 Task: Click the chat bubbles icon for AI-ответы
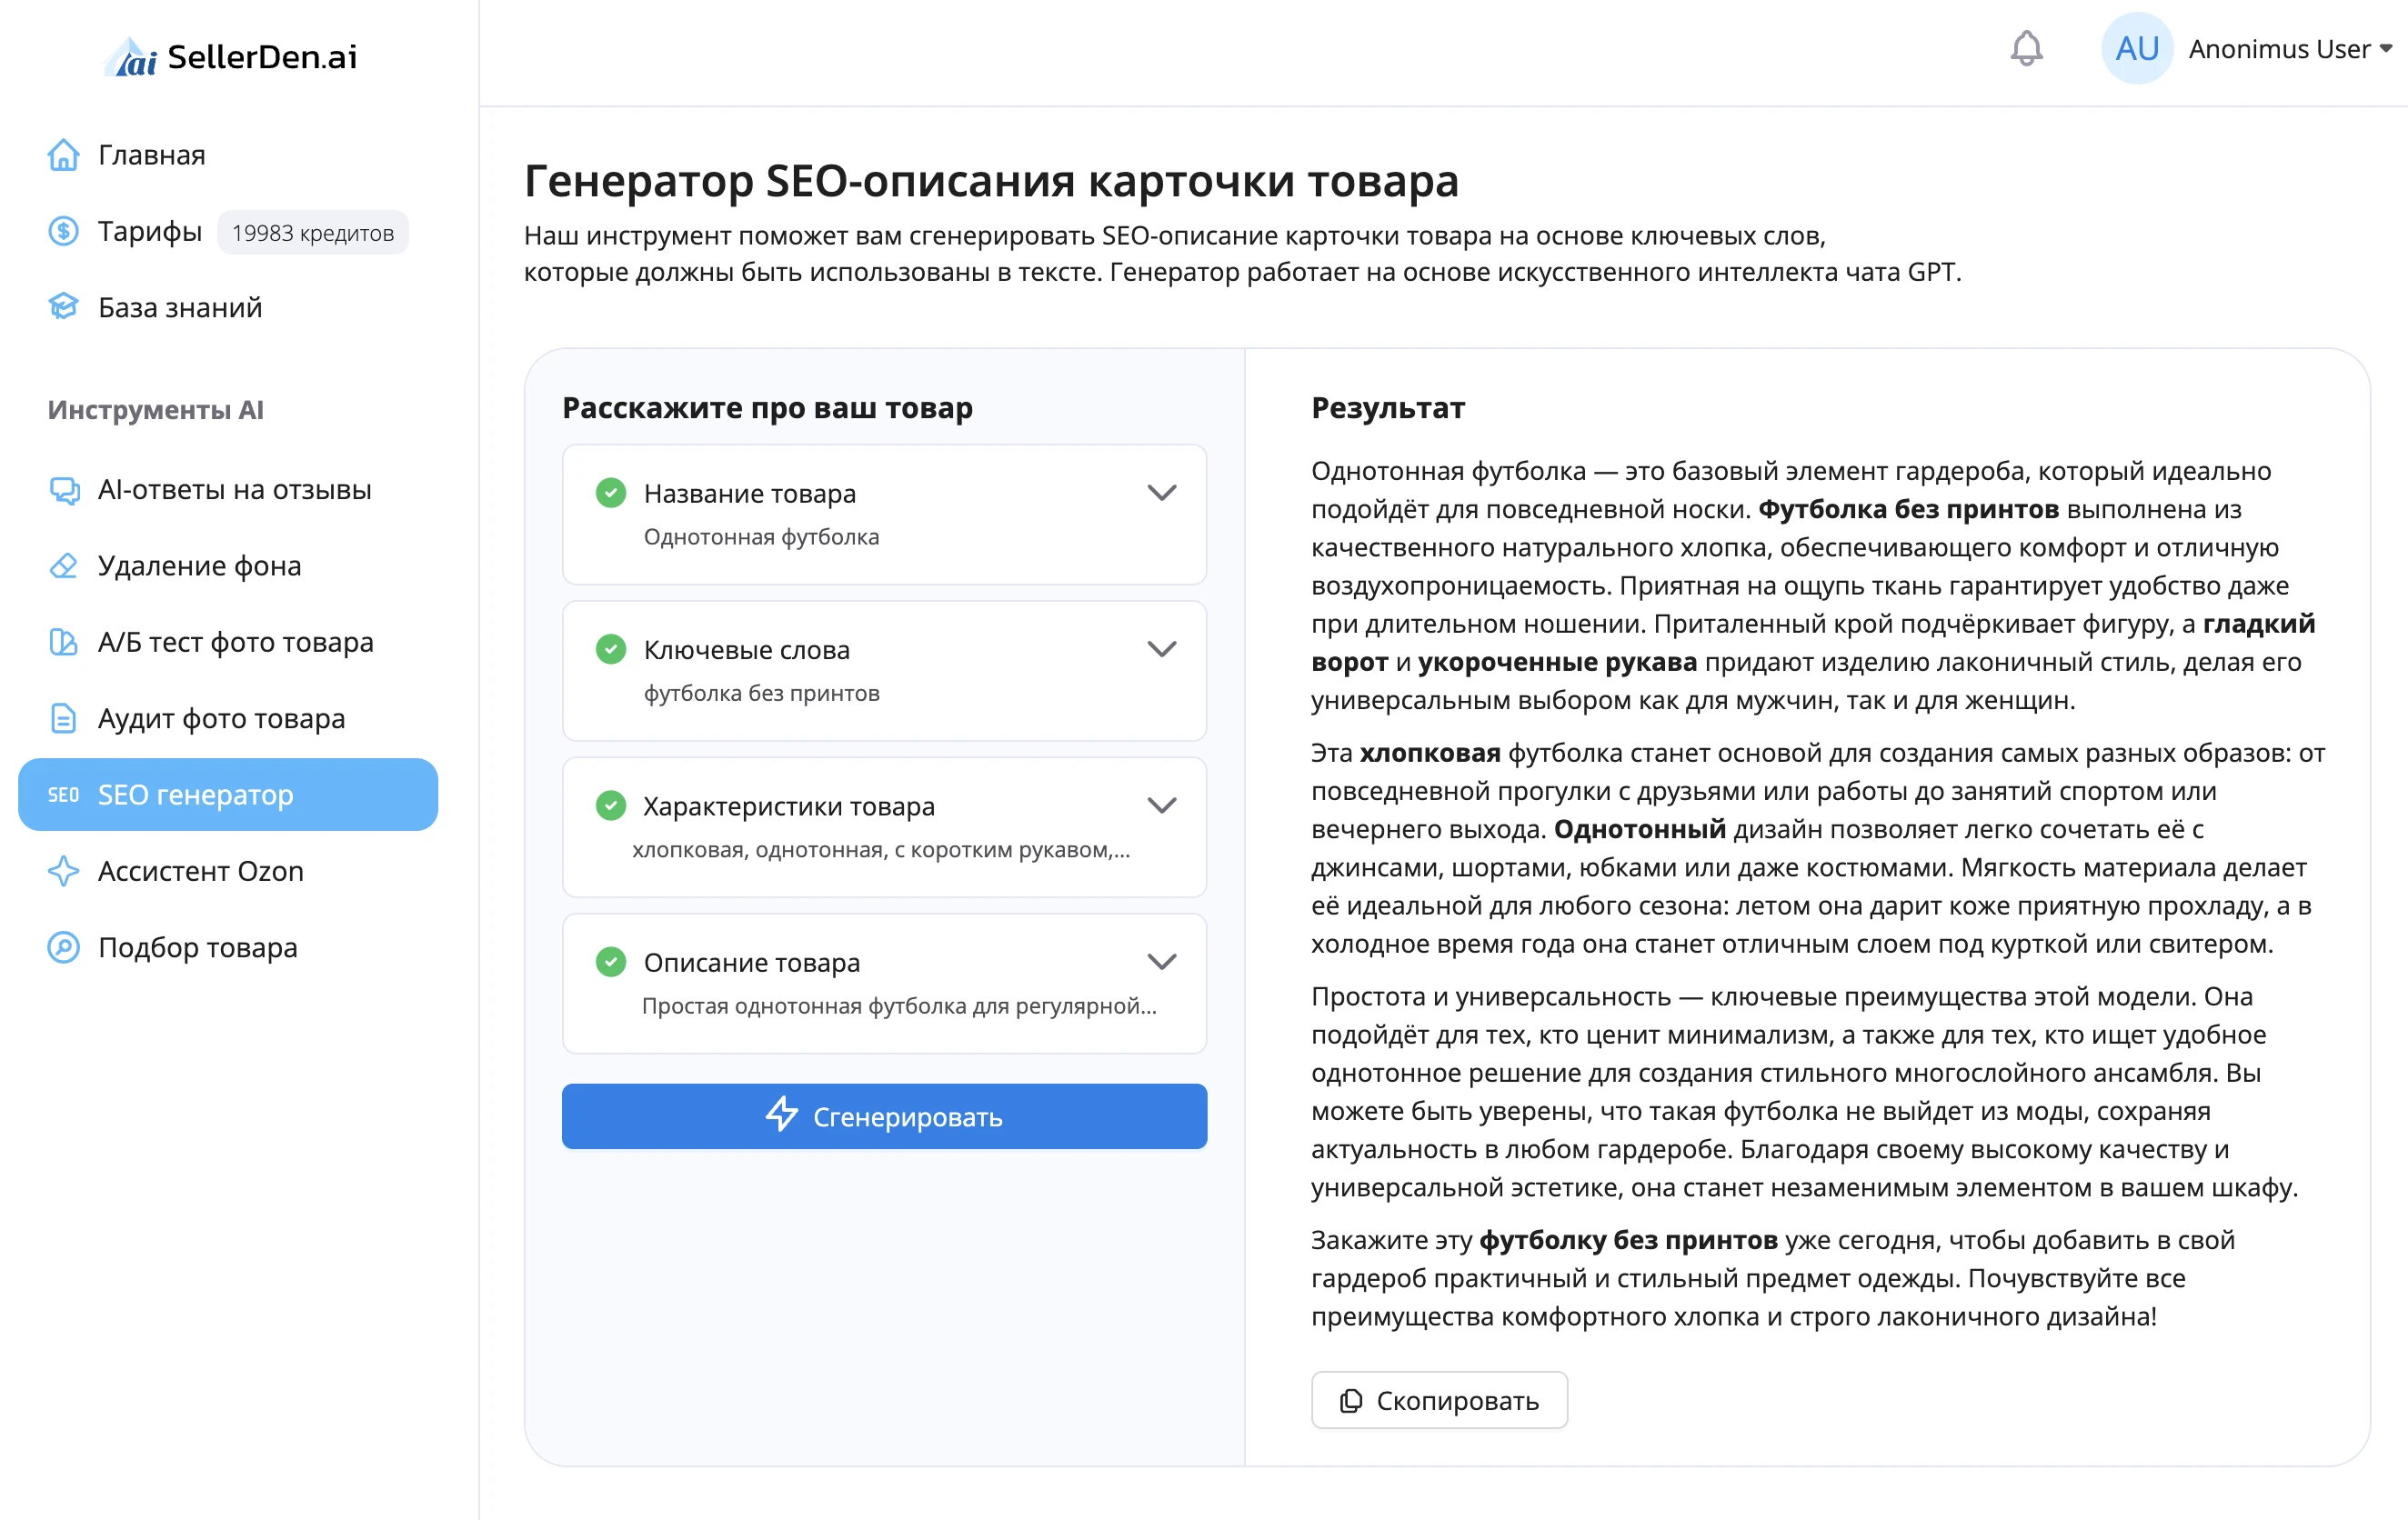(64, 489)
